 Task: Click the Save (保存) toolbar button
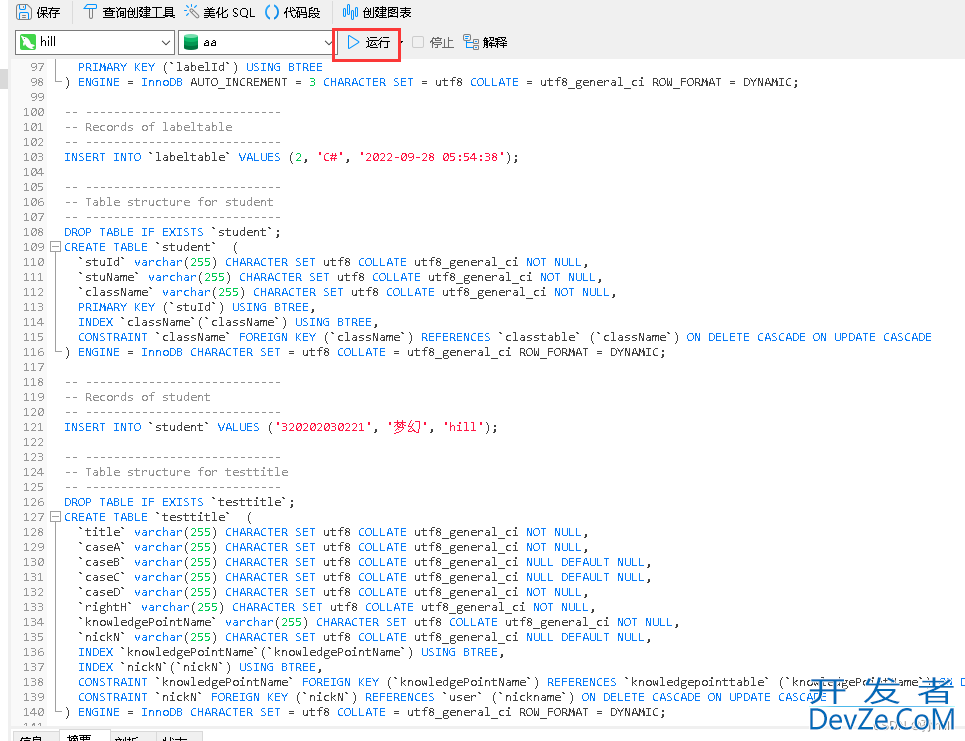click(x=38, y=12)
